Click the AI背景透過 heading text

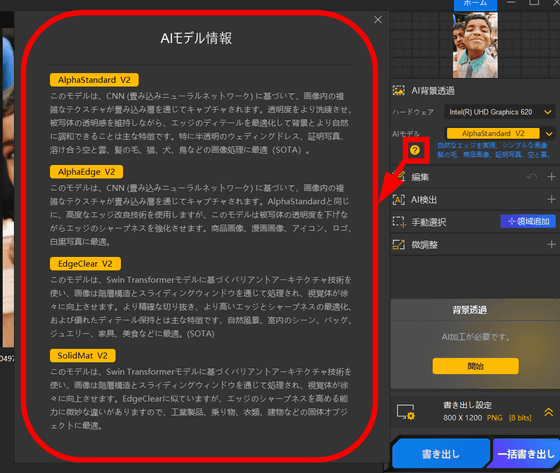click(x=433, y=91)
